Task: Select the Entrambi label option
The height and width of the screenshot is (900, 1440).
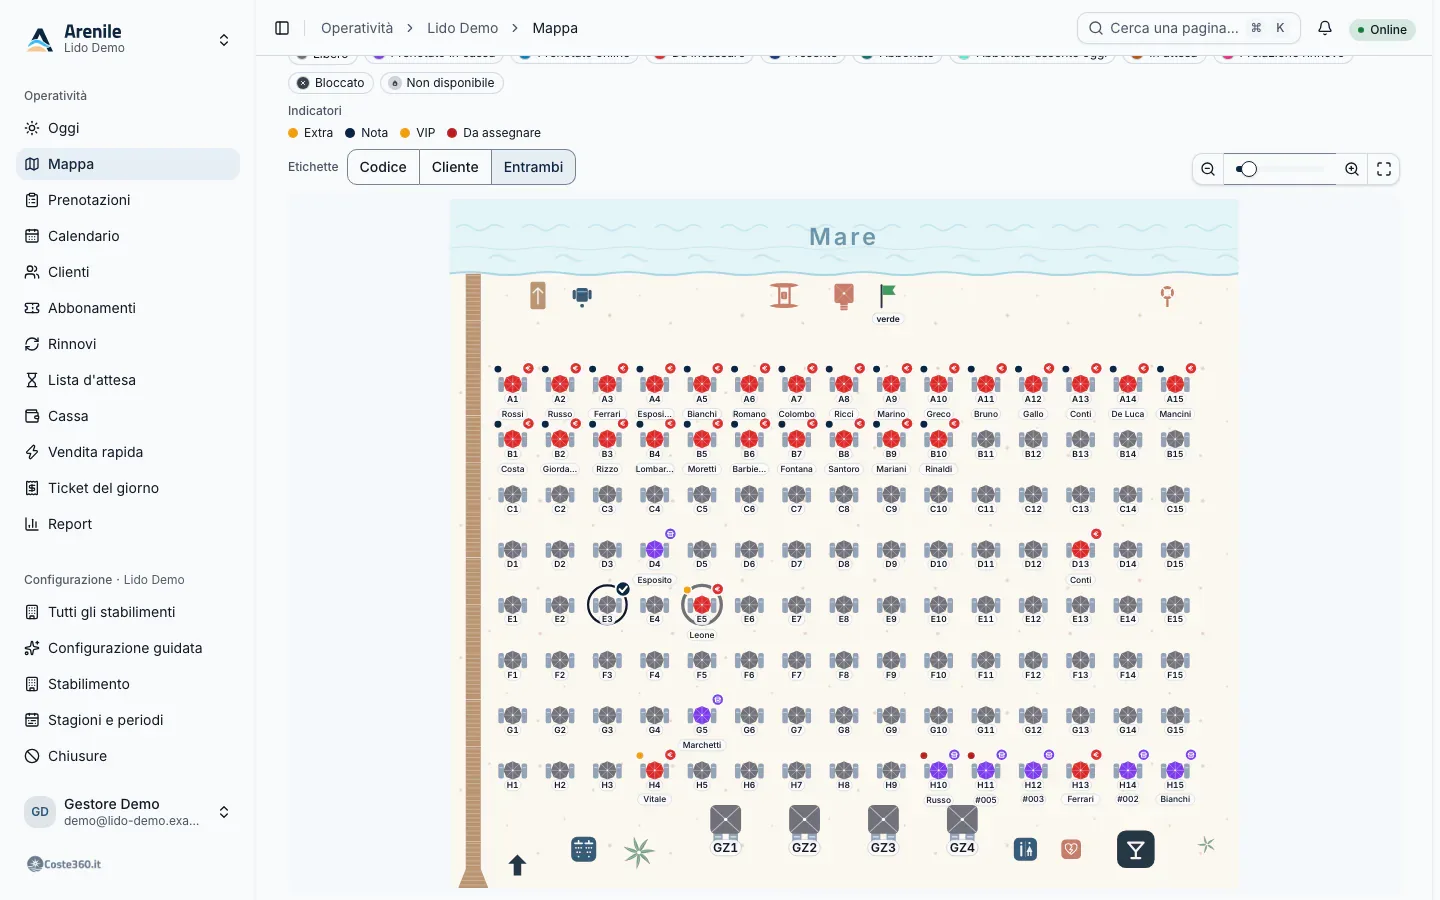Action: (x=533, y=167)
